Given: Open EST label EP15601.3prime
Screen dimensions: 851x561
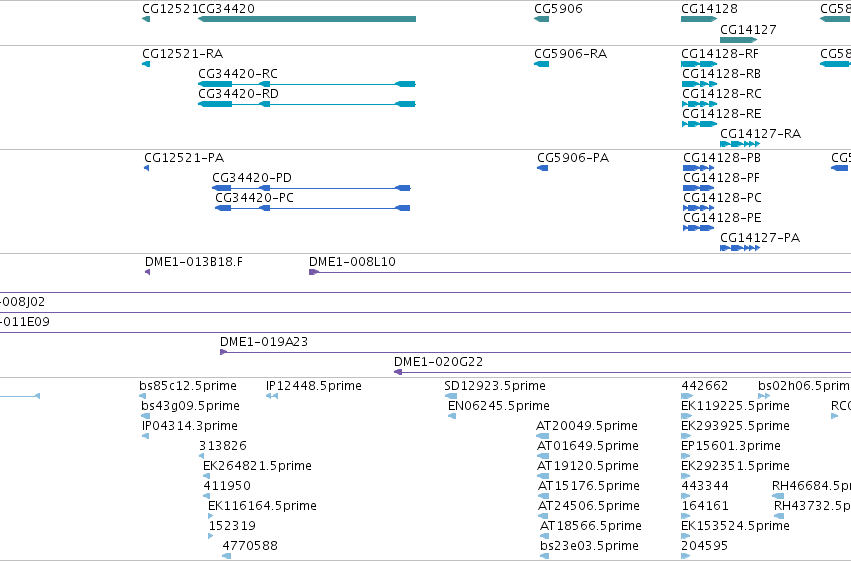Looking at the screenshot, I should pyautogui.click(x=731, y=446).
